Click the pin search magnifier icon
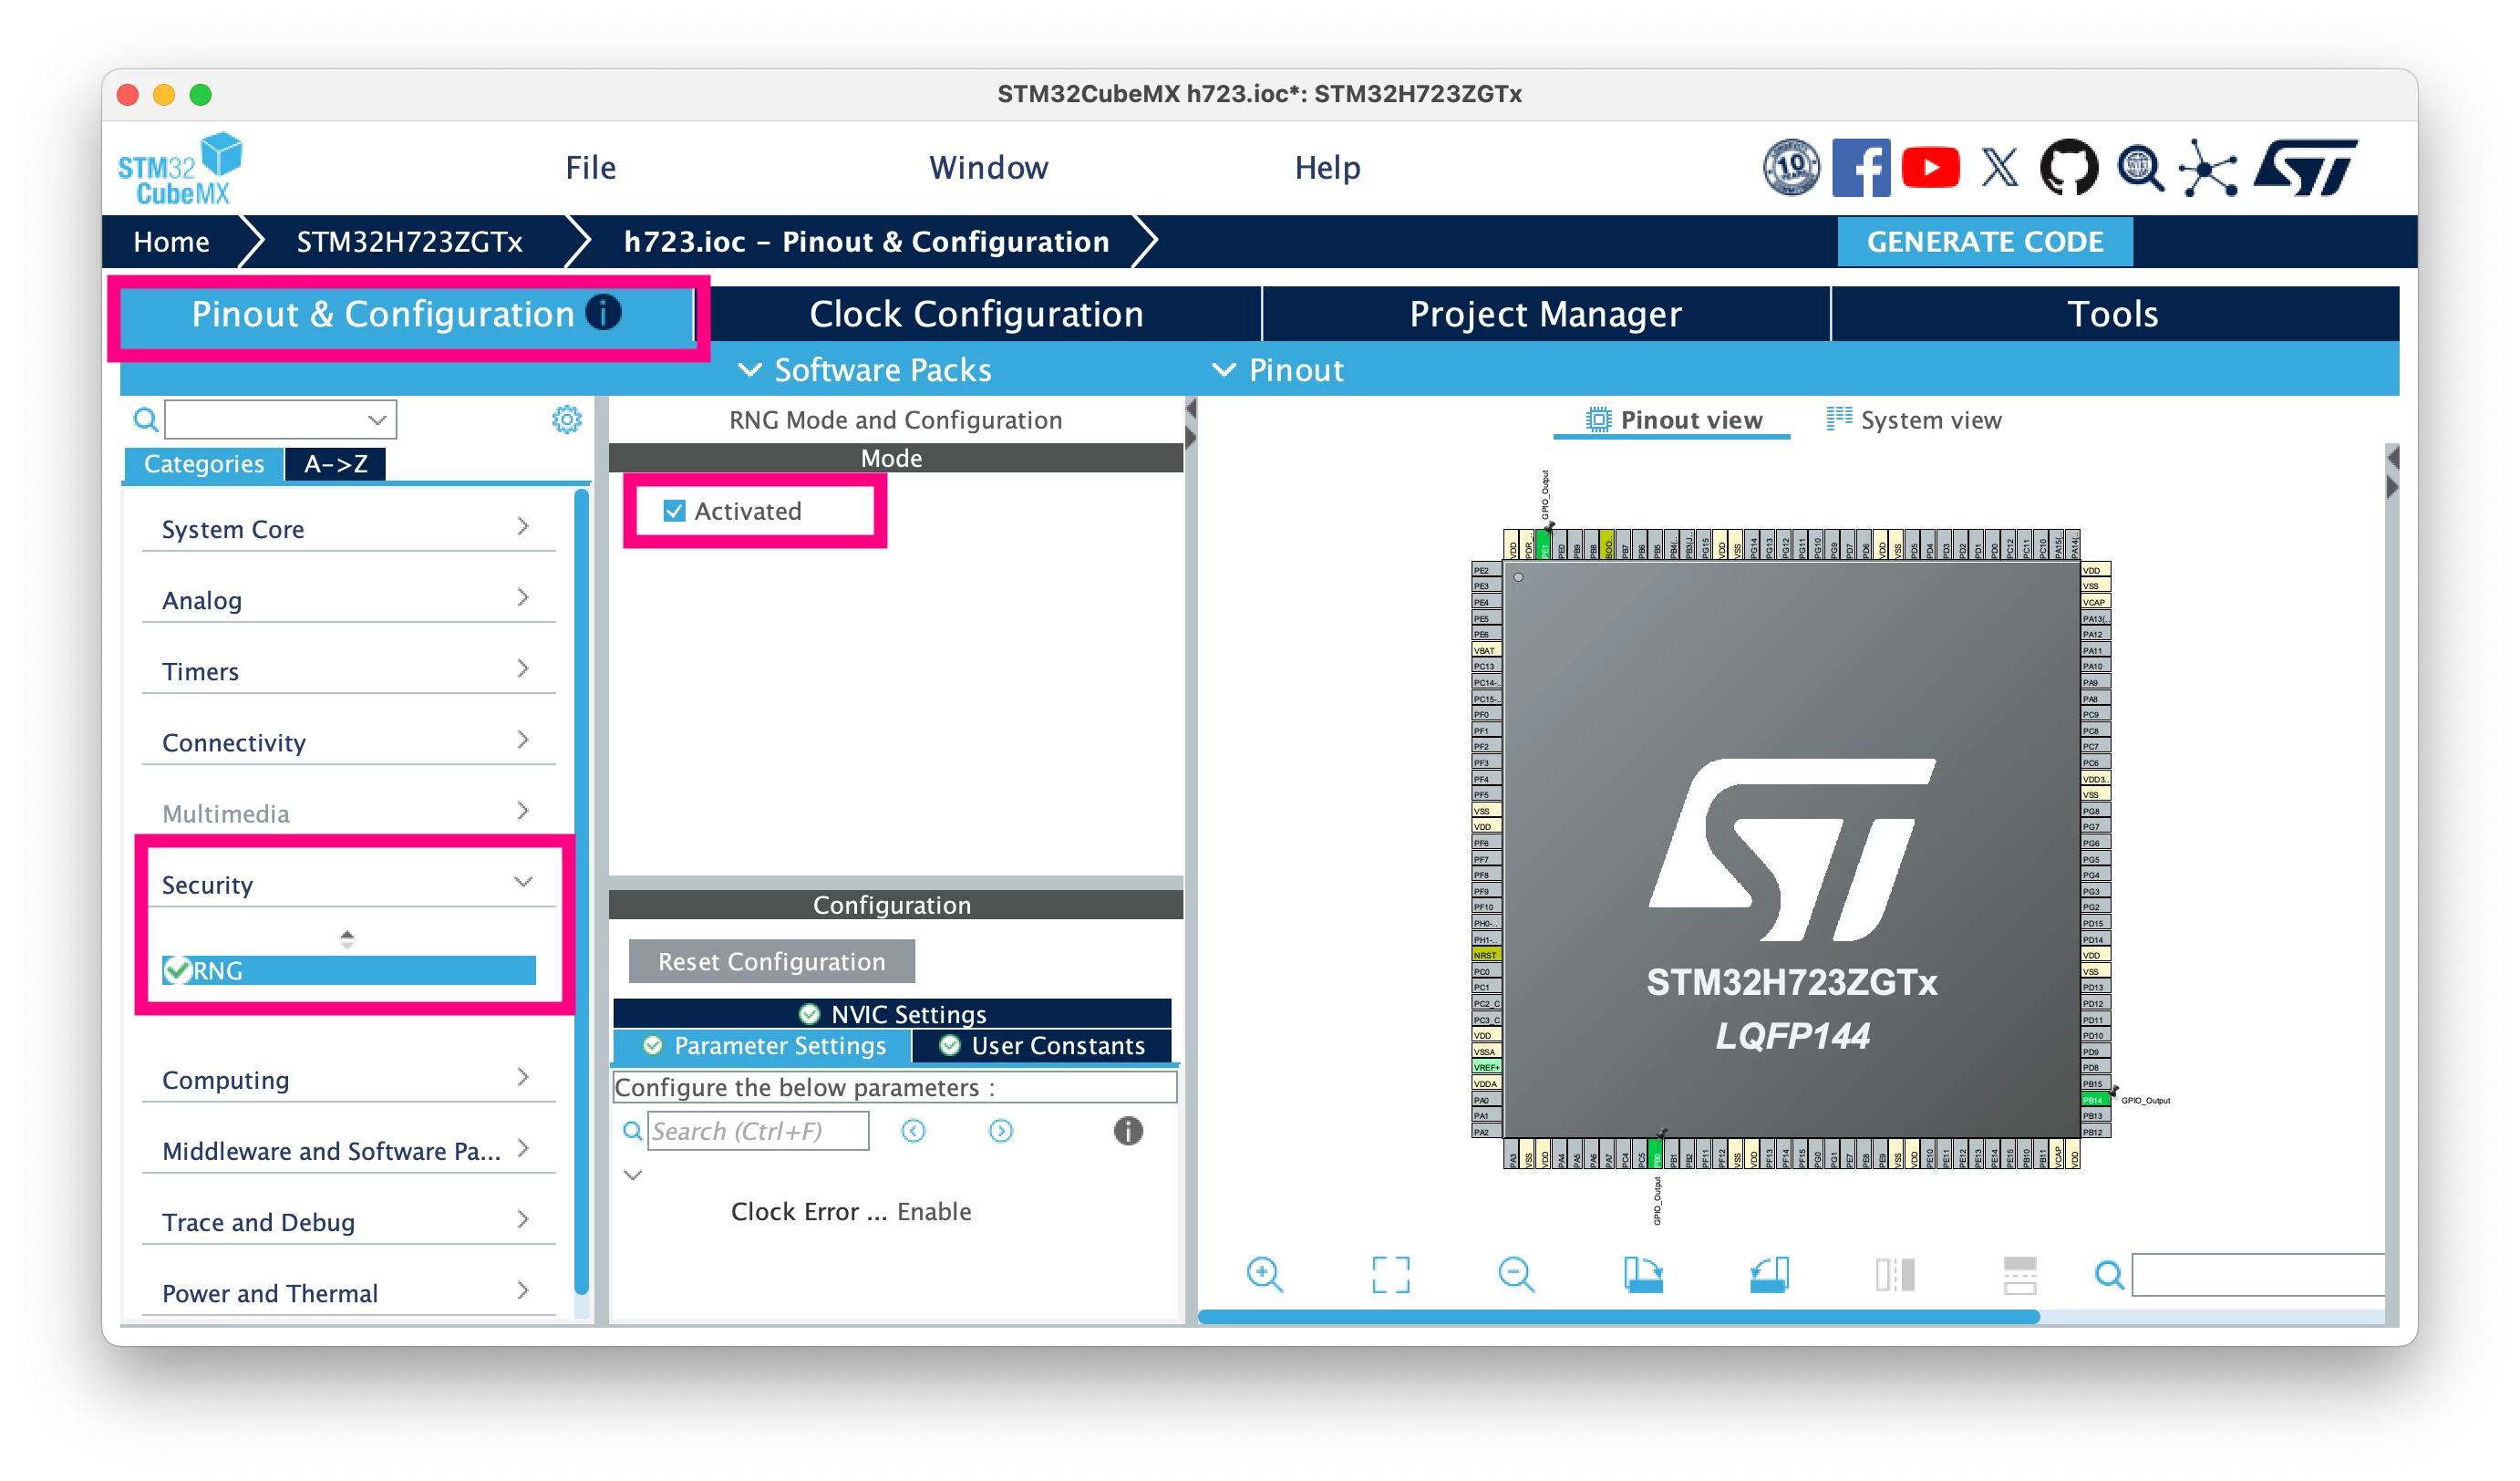Image resolution: width=2520 pixels, height=1481 pixels. [2109, 1274]
